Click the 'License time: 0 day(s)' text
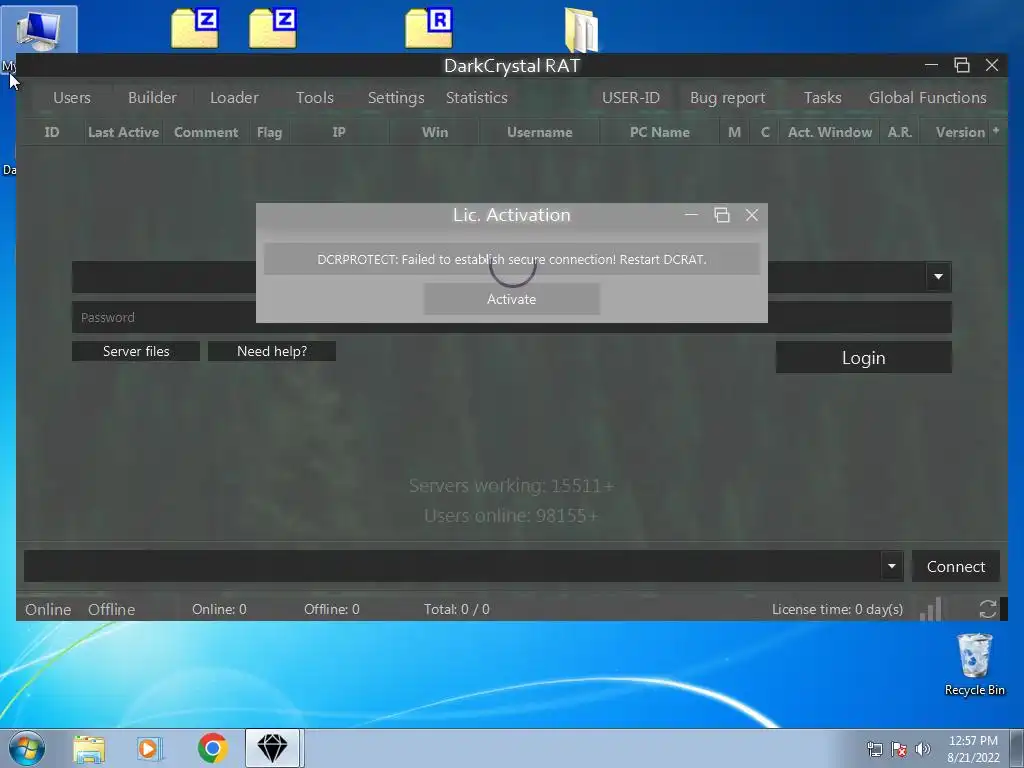 click(x=837, y=609)
